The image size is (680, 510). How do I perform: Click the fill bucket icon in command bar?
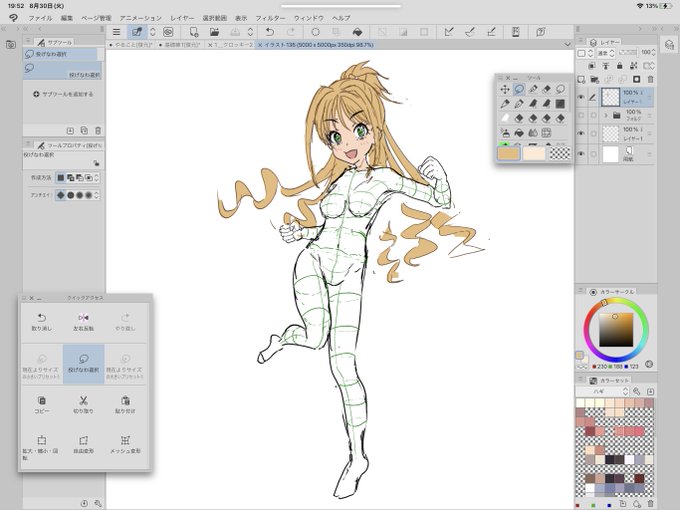[x=357, y=32]
